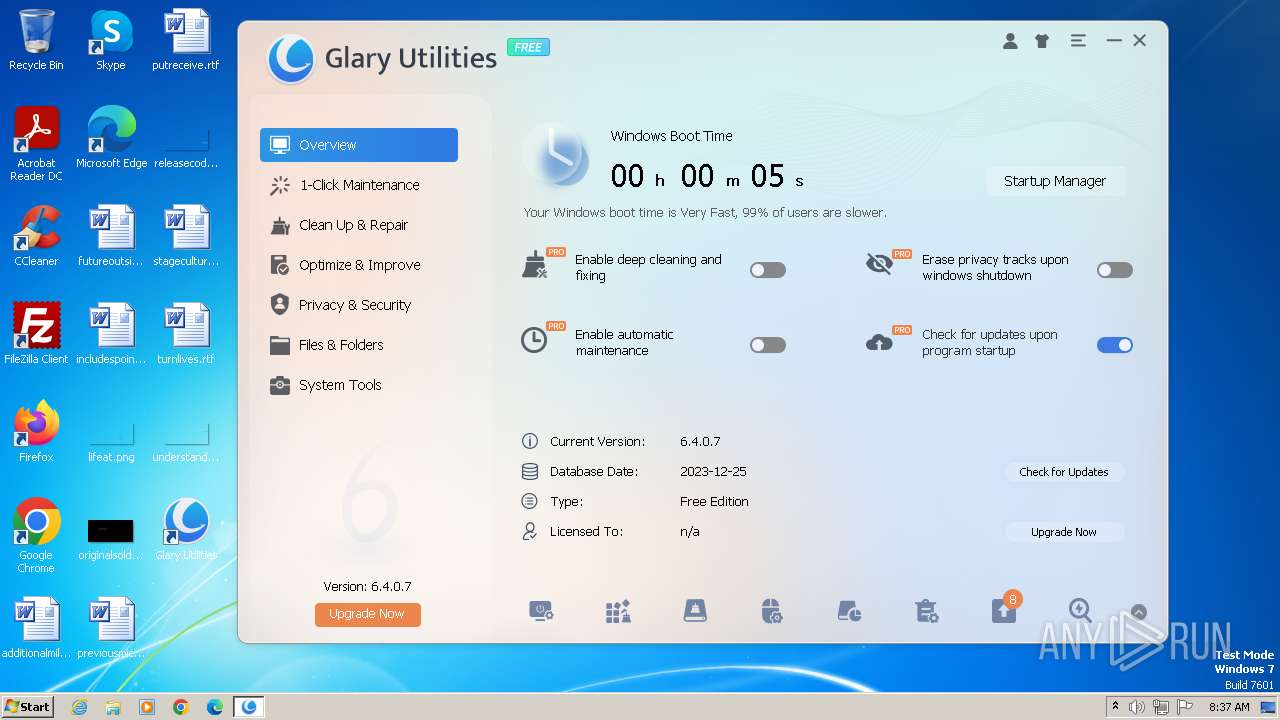The width and height of the screenshot is (1280, 720).
Task: Select the CCleaner desktop shortcut
Action: point(36,236)
